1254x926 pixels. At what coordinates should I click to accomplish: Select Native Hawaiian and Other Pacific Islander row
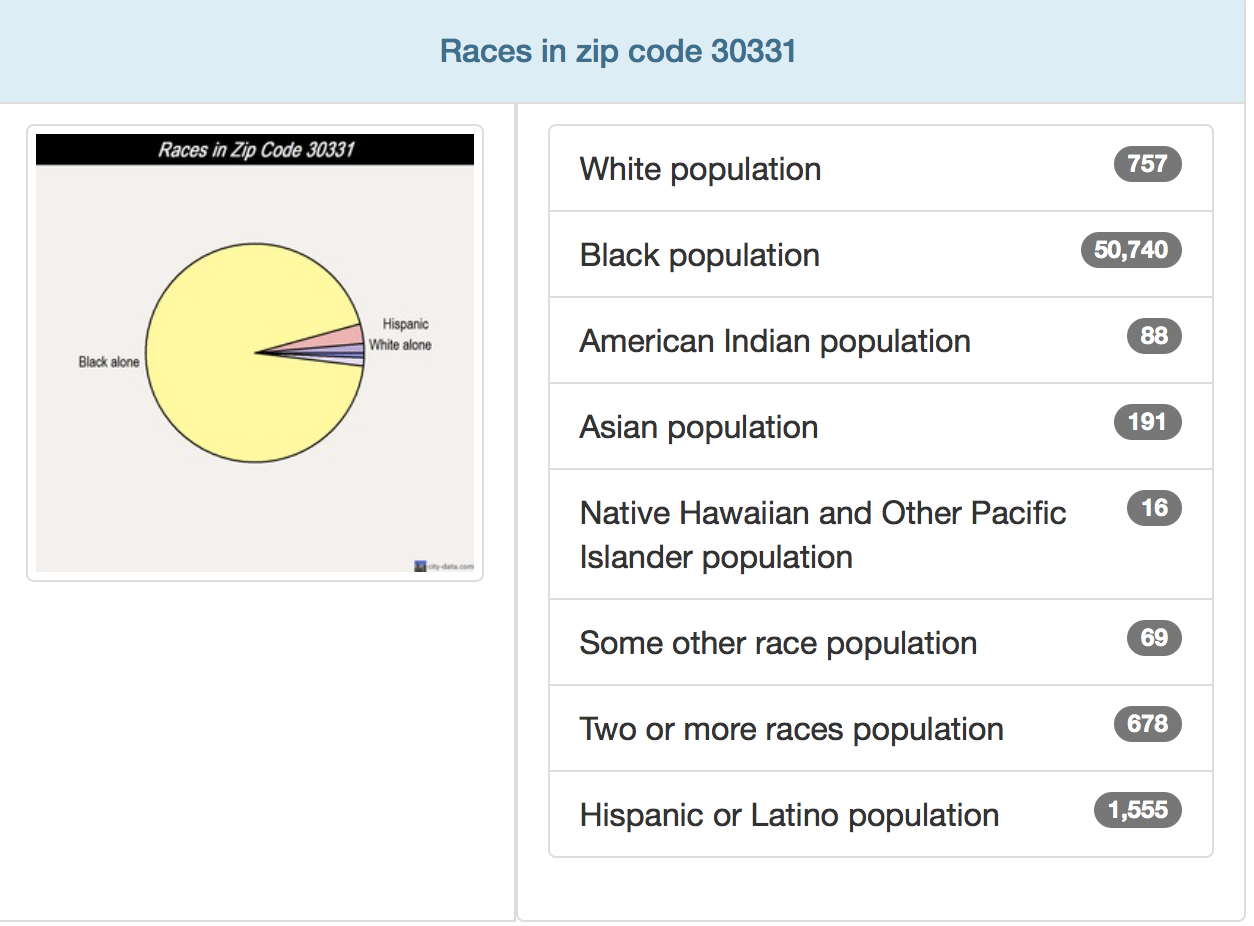pos(822,534)
